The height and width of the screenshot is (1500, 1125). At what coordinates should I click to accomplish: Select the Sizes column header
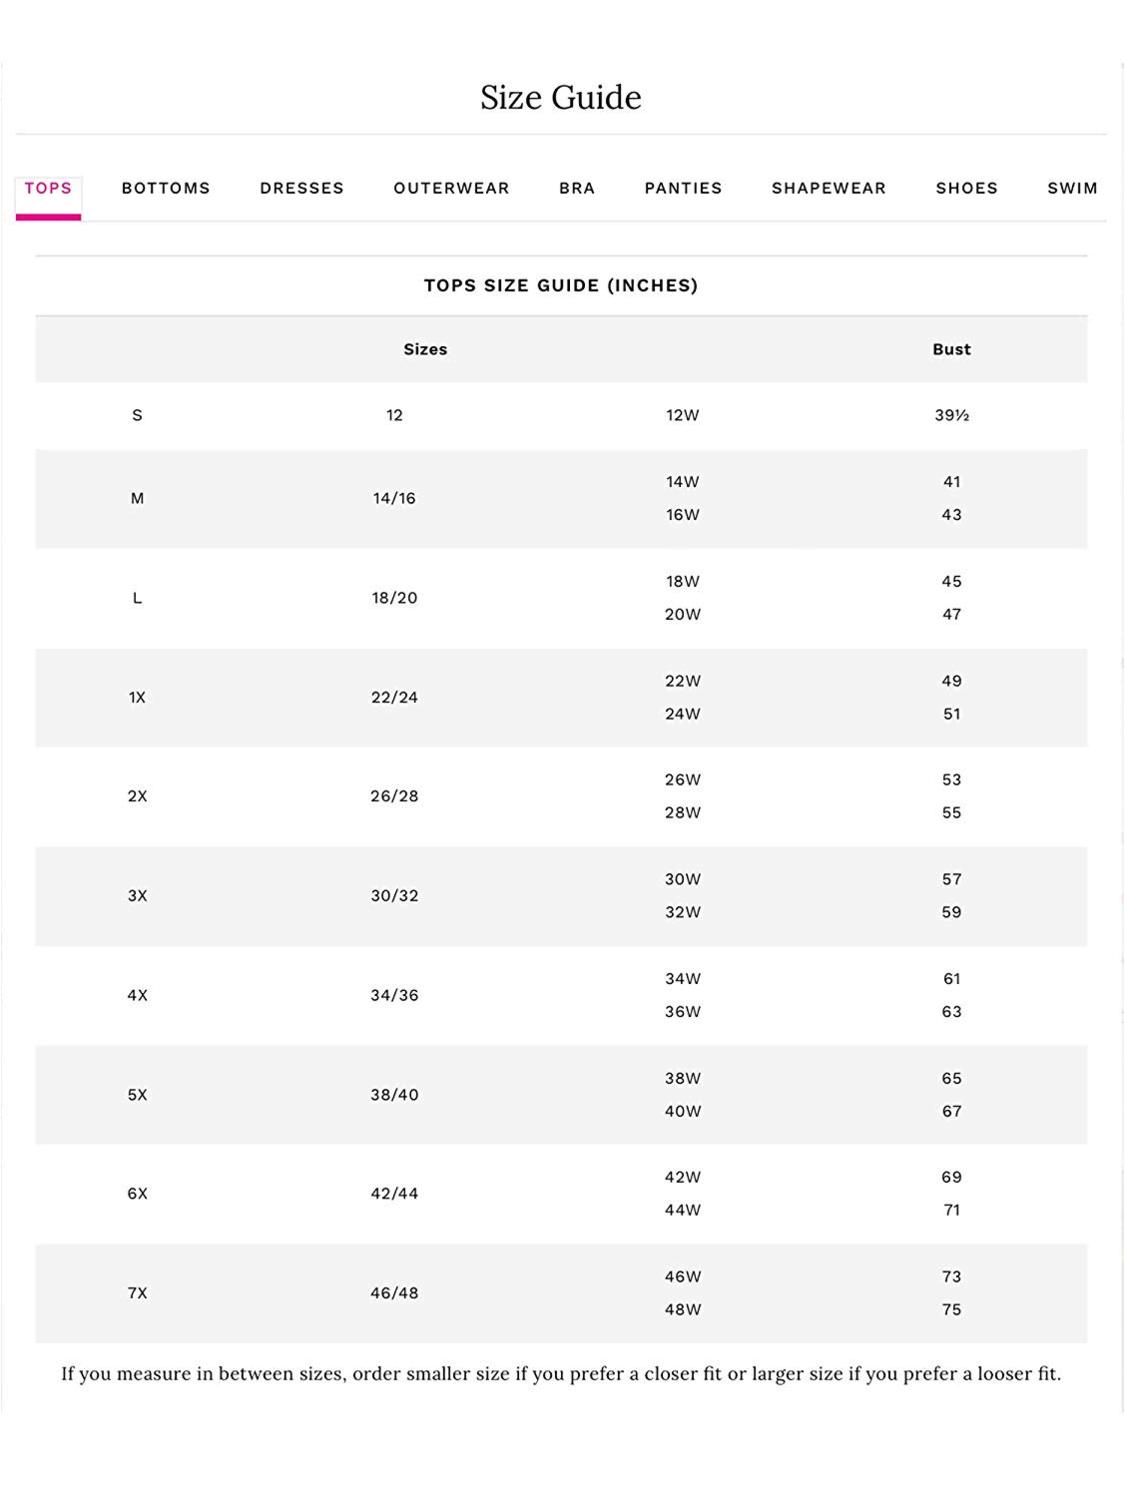[426, 349]
